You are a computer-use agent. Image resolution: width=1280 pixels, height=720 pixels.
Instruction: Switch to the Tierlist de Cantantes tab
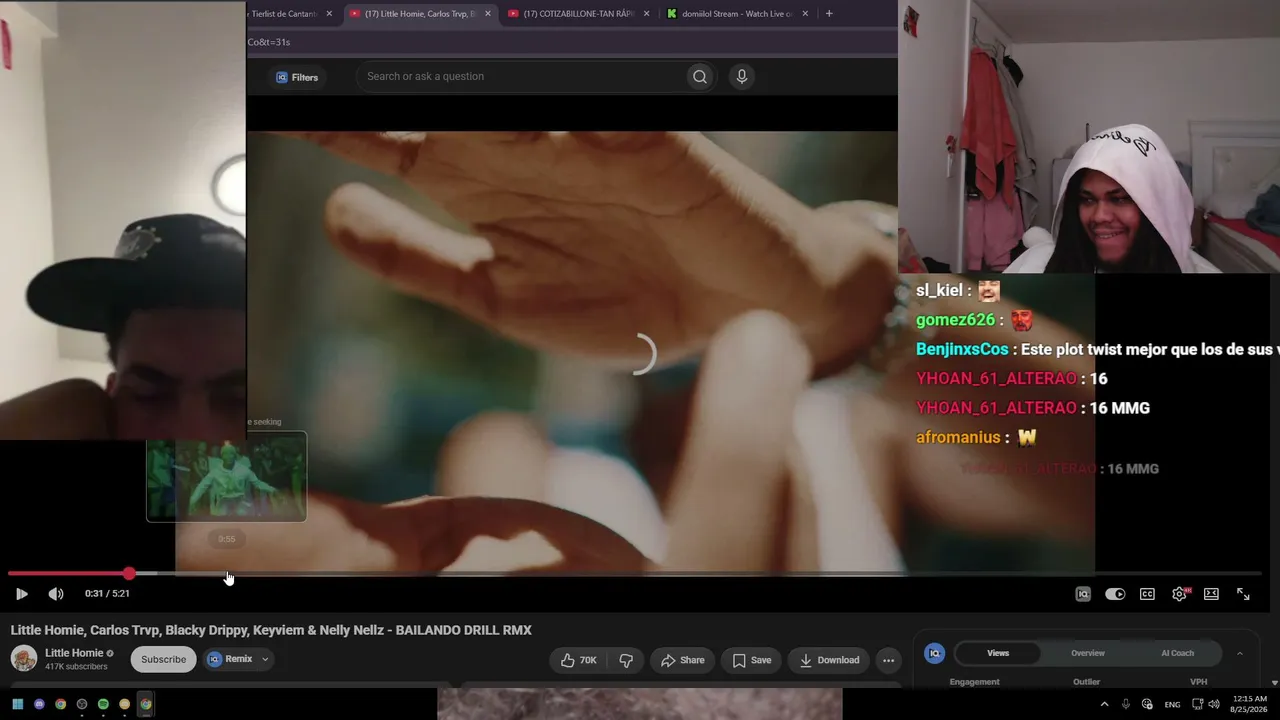point(283,14)
